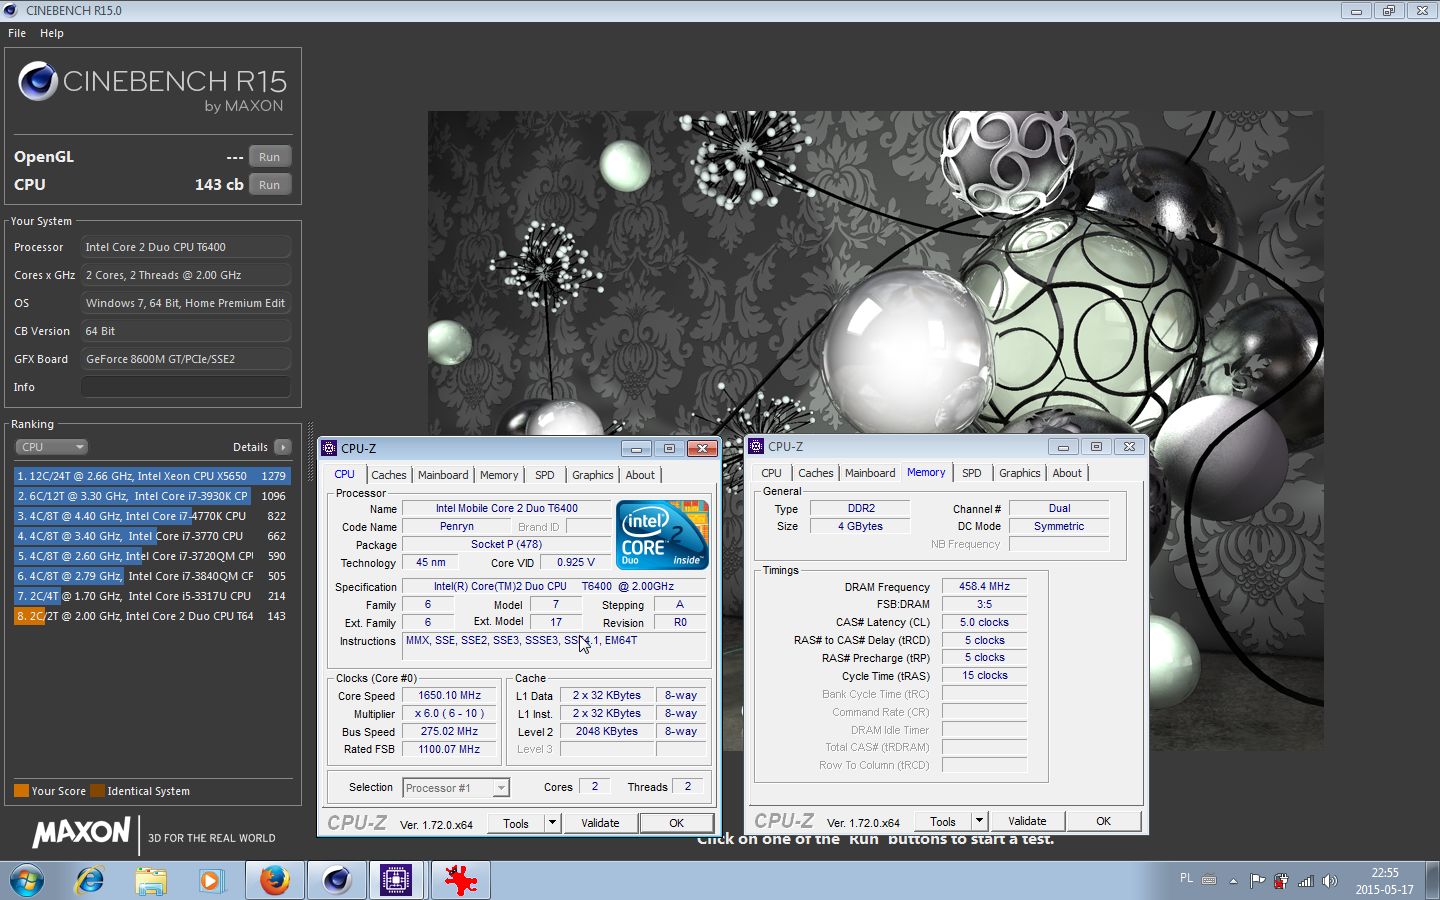Select the Core i7-3770 ranking entry
This screenshot has width=1440, height=900.
point(152,536)
